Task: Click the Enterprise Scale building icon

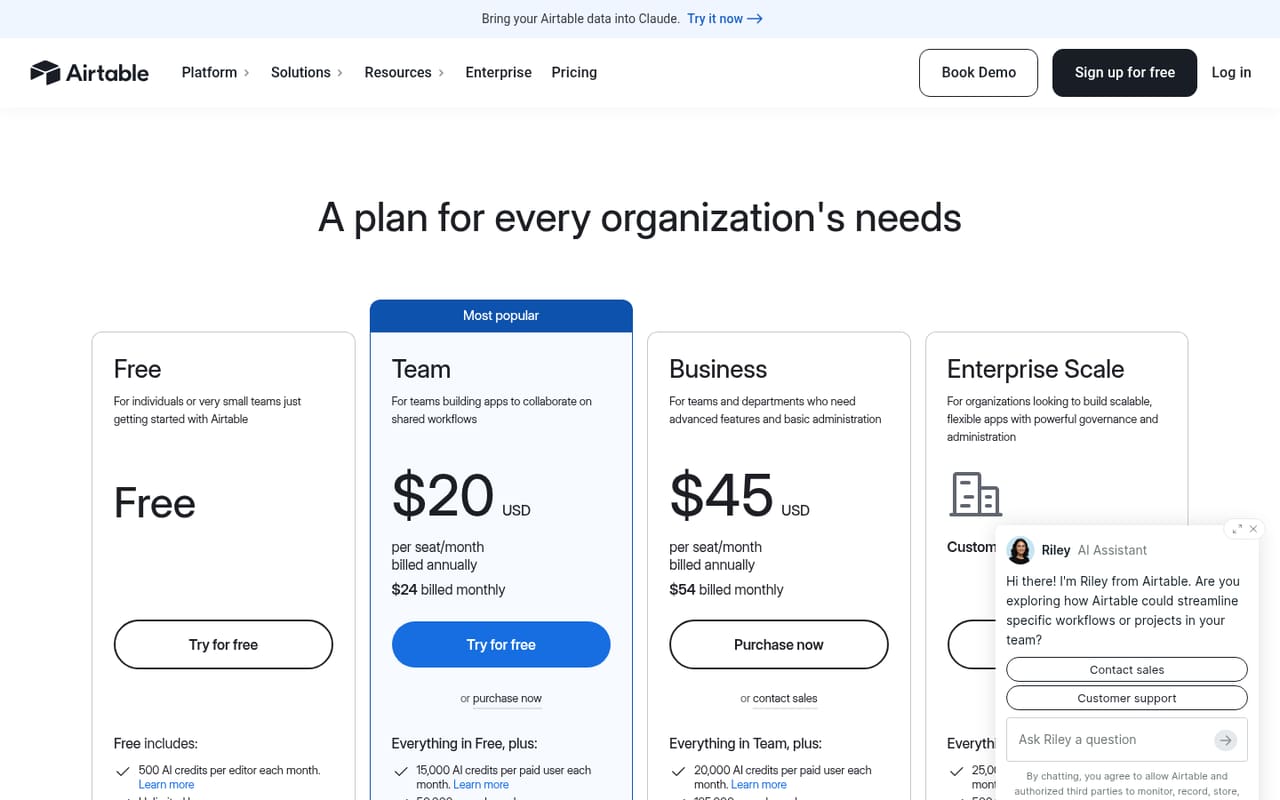Action: point(975,494)
